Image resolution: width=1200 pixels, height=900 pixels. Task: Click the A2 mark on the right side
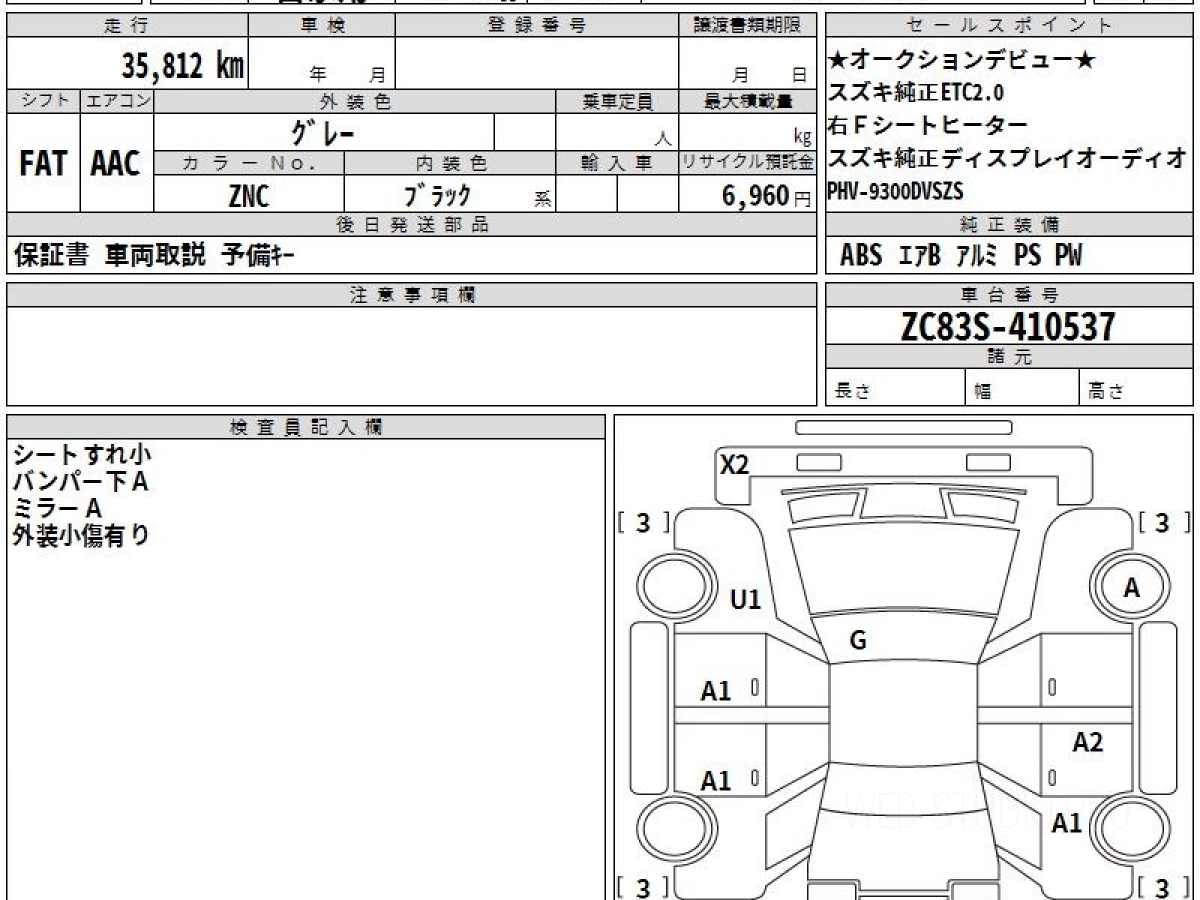1087,742
